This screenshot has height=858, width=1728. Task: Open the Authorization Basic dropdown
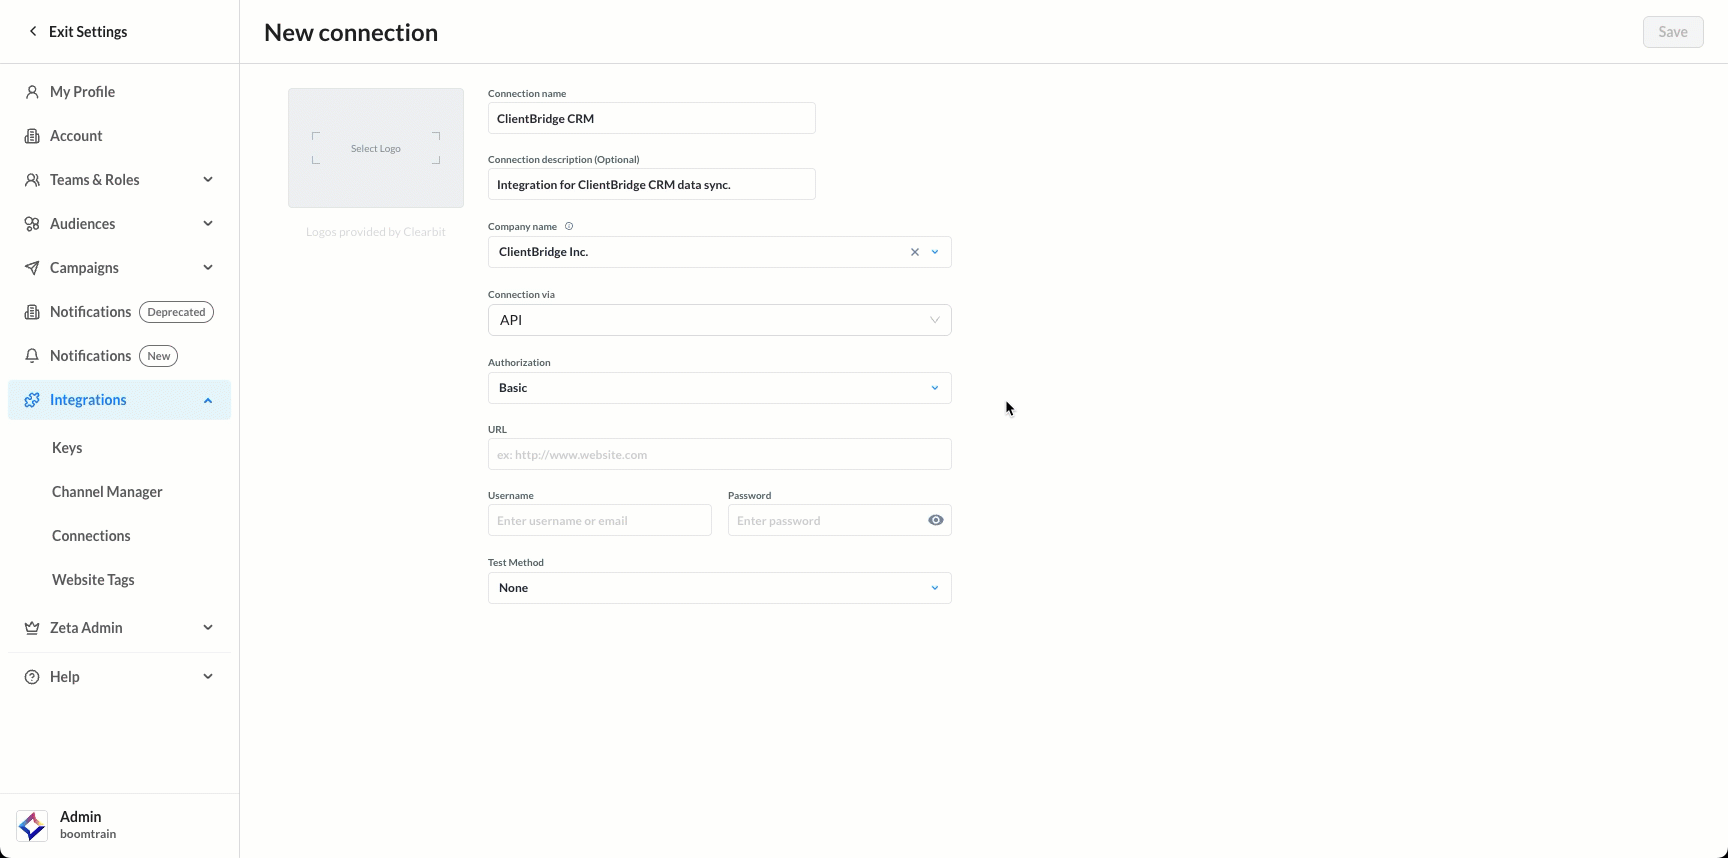point(719,388)
